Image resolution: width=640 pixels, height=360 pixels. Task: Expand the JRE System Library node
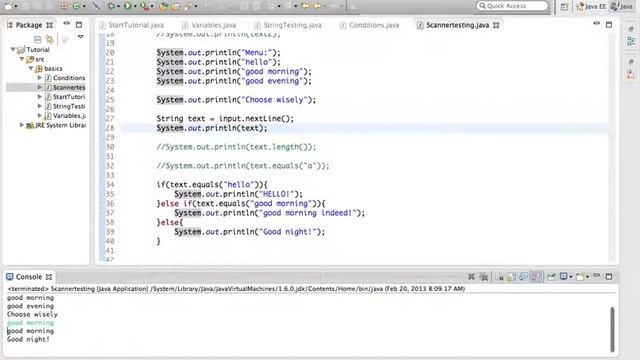tap(22, 125)
